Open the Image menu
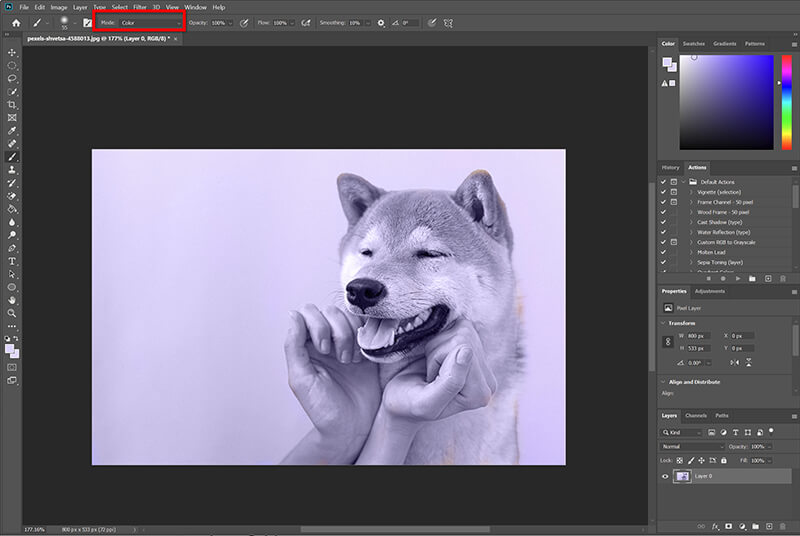Viewport: 800px width, 536px height. click(x=59, y=7)
